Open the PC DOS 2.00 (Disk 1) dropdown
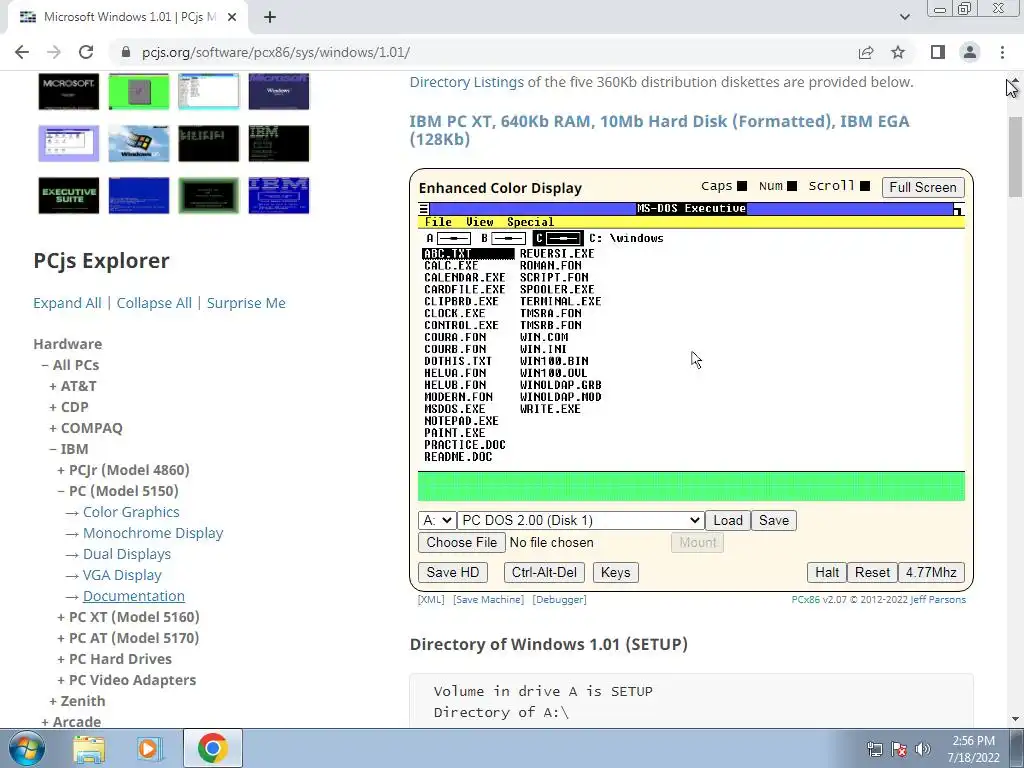Viewport: 1024px width, 768px height. (581, 520)
